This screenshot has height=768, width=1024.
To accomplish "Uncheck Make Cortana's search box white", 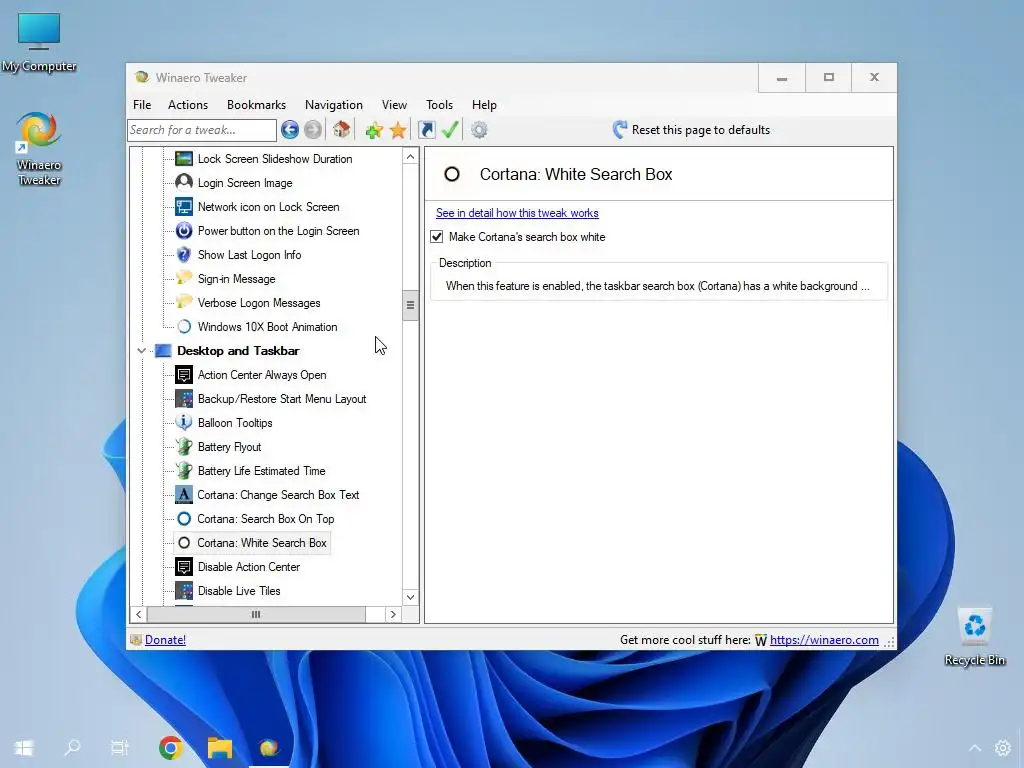I will point(437,237).
